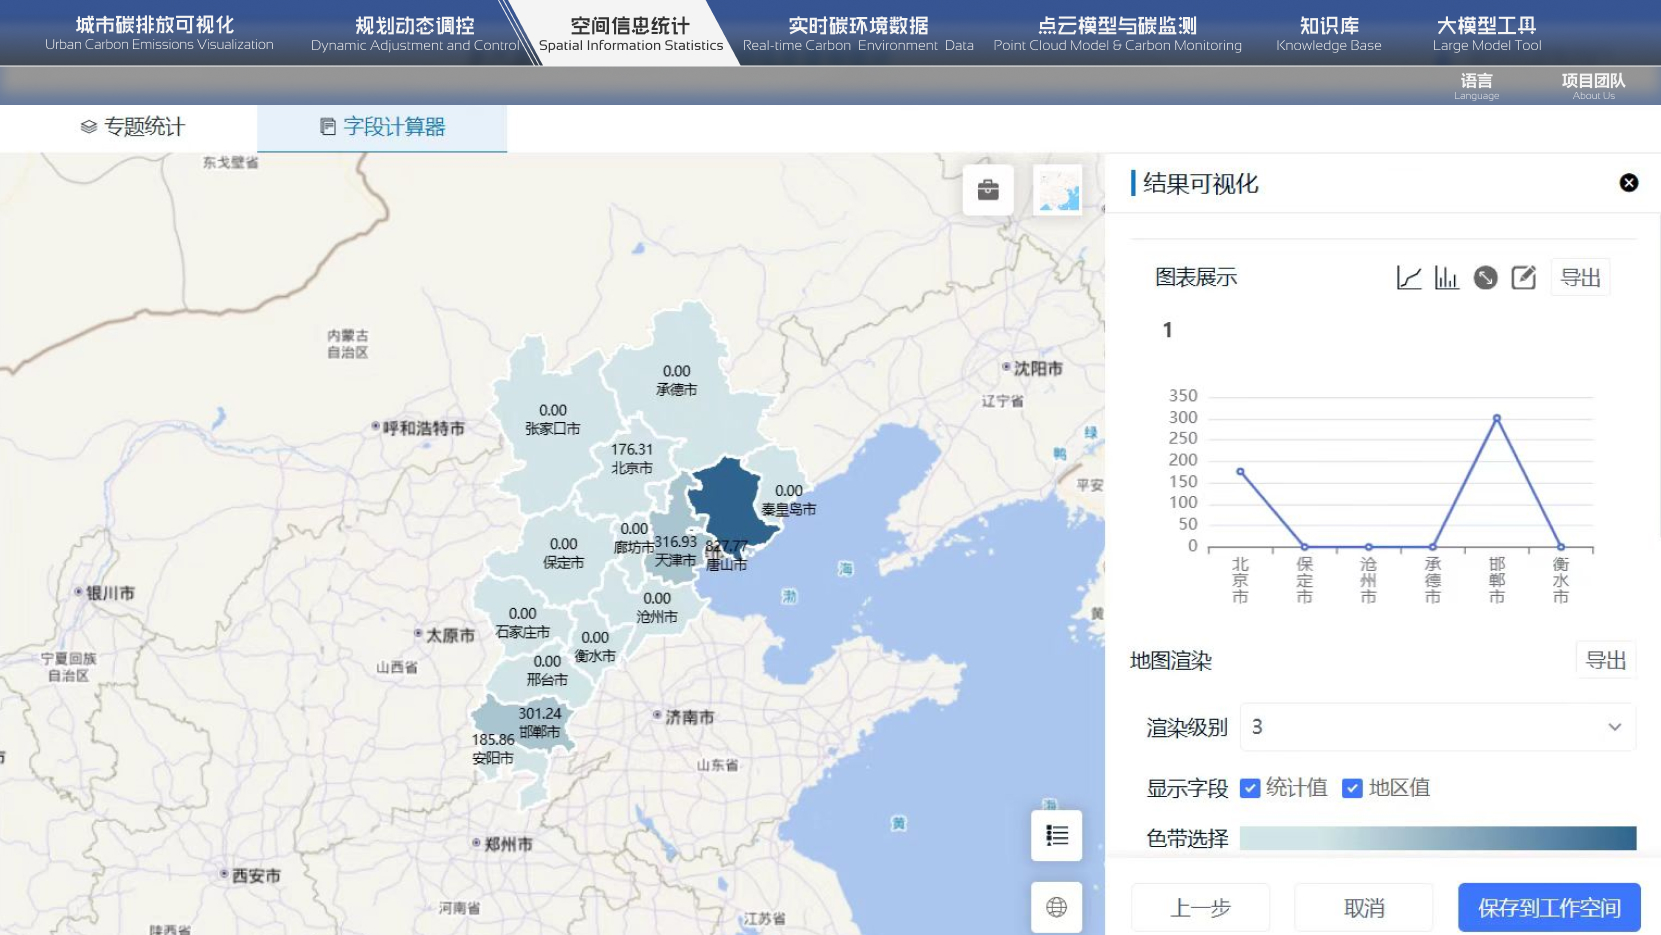Screen dimensions: 1661x935
Task: Click the globe icon on map
Action: 1057,907
